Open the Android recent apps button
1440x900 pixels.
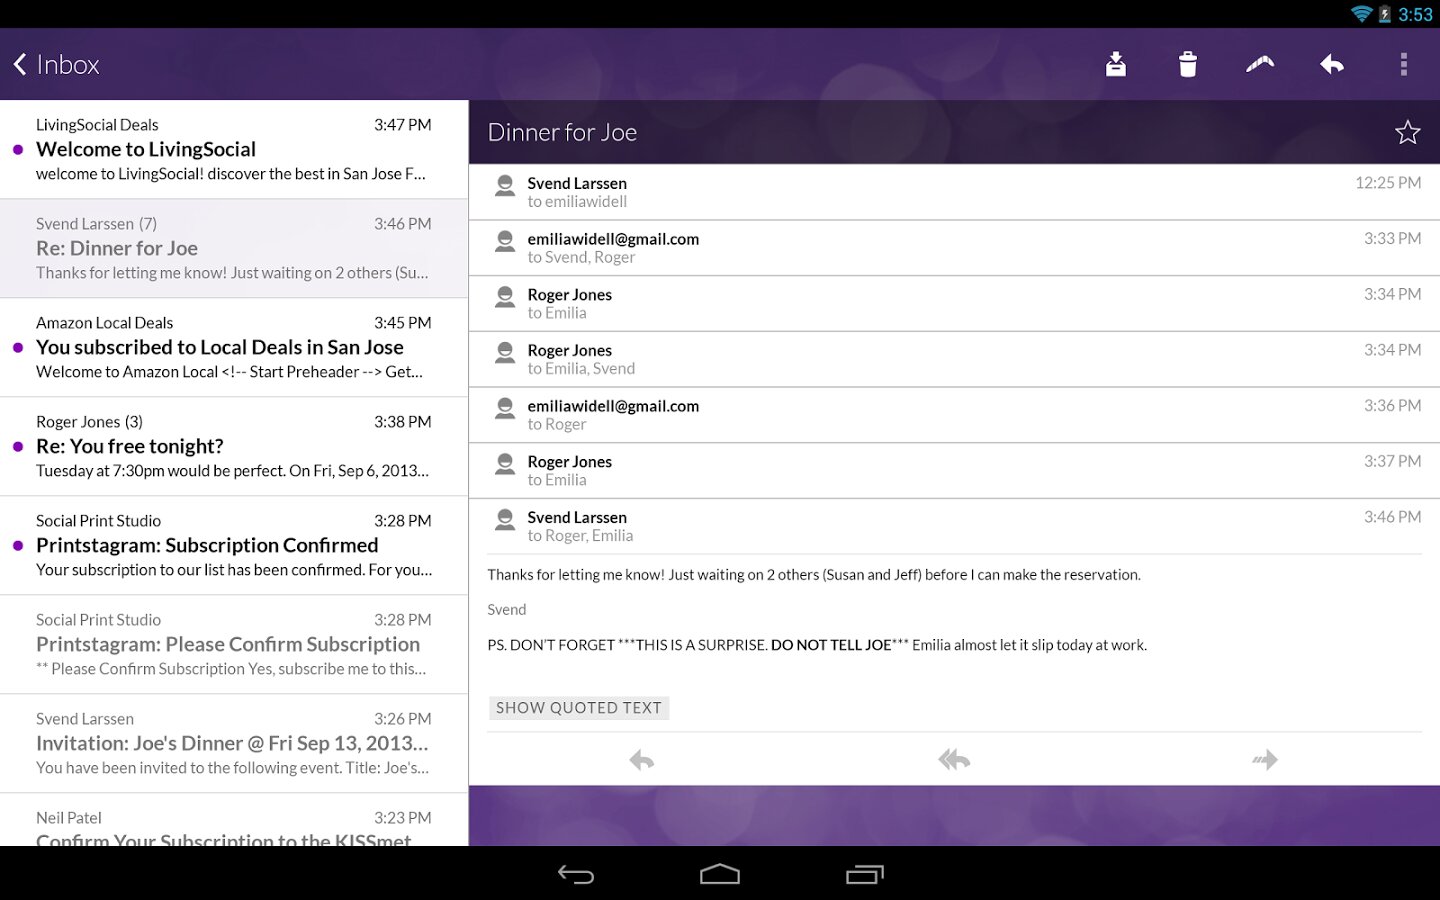(x=864, y=875)
